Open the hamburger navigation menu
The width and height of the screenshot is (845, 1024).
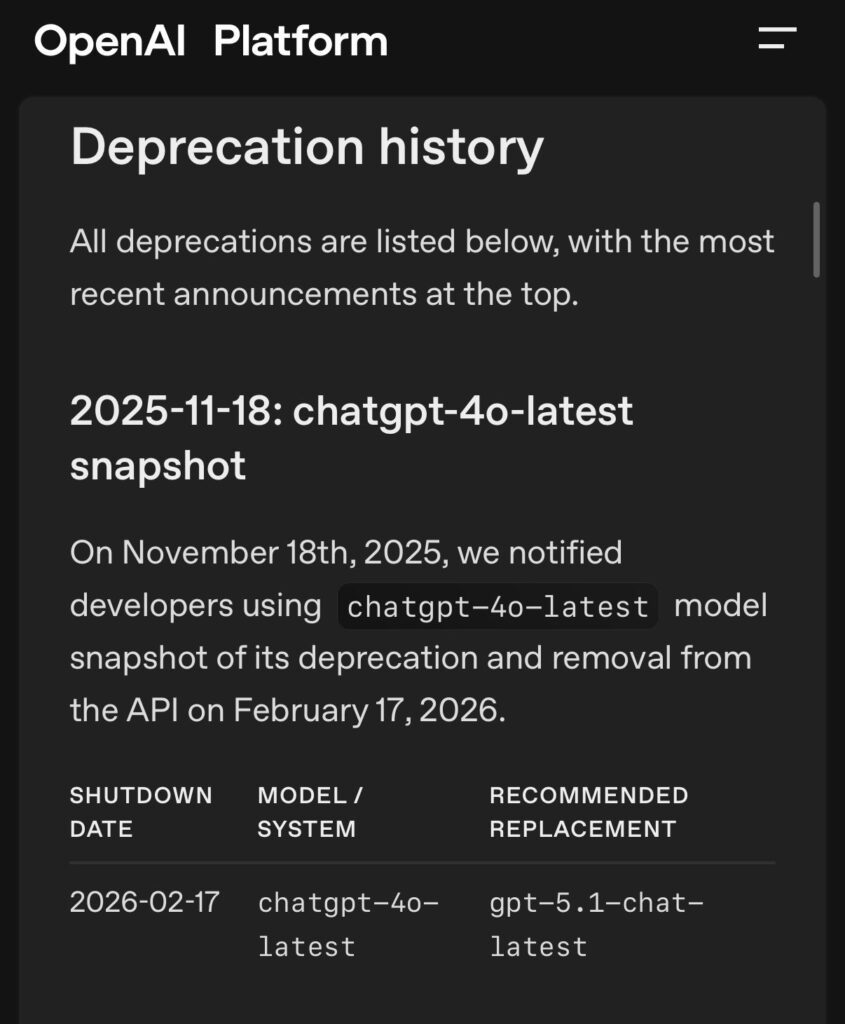tap(777, 38)
